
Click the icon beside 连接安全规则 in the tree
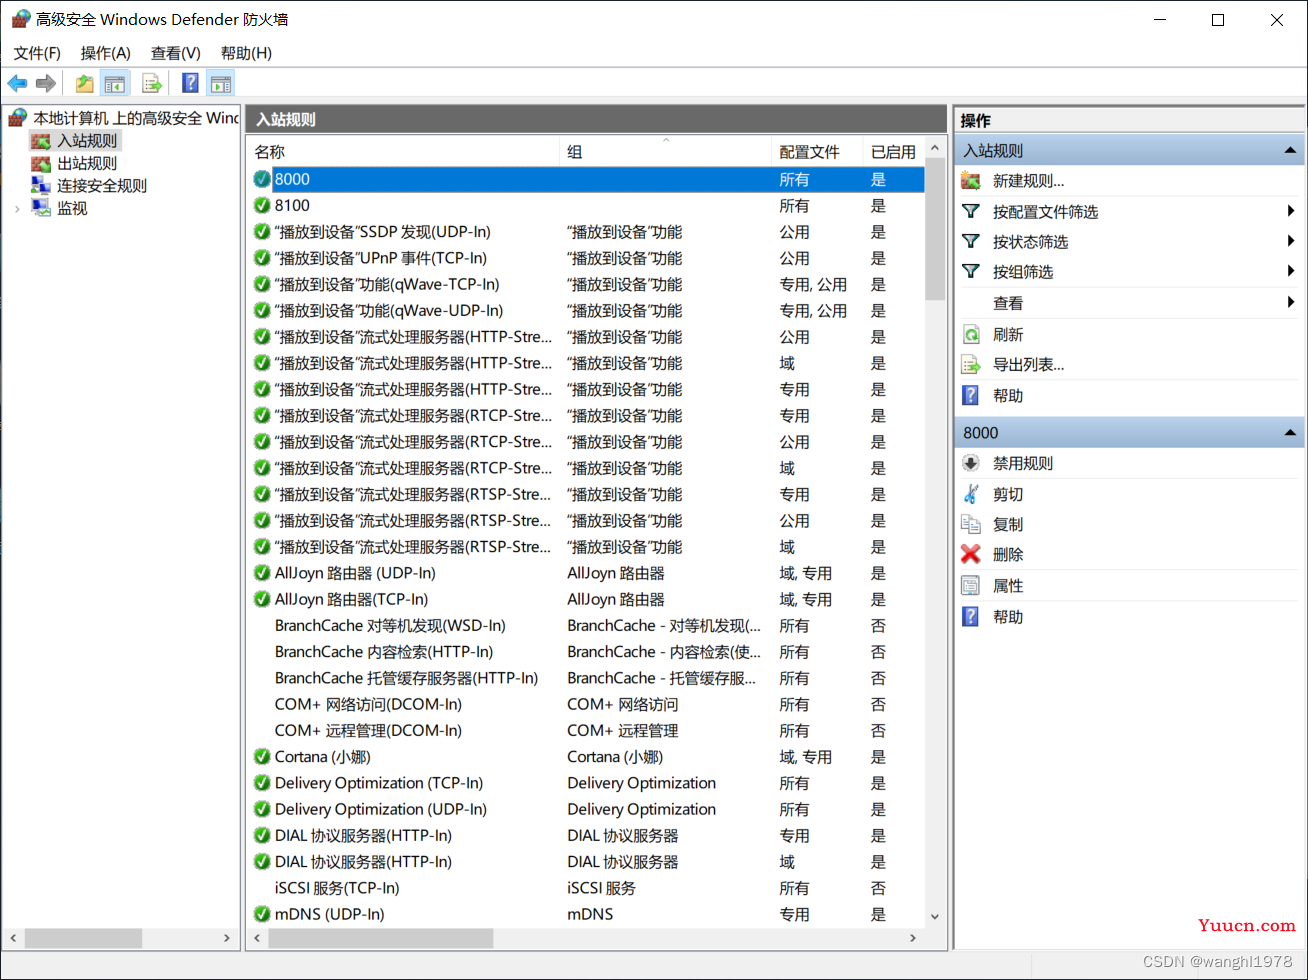click(41, 185)
